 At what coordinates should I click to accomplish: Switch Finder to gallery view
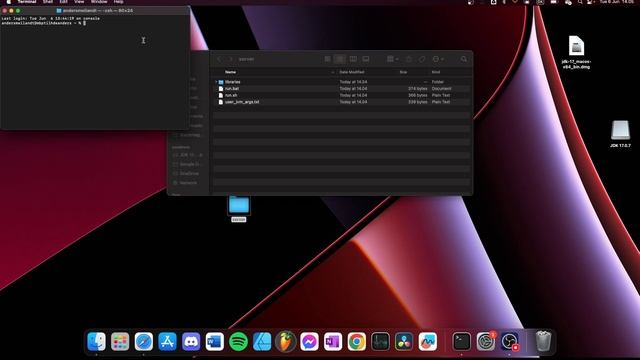pyautogui.click(x=366, y=59)
